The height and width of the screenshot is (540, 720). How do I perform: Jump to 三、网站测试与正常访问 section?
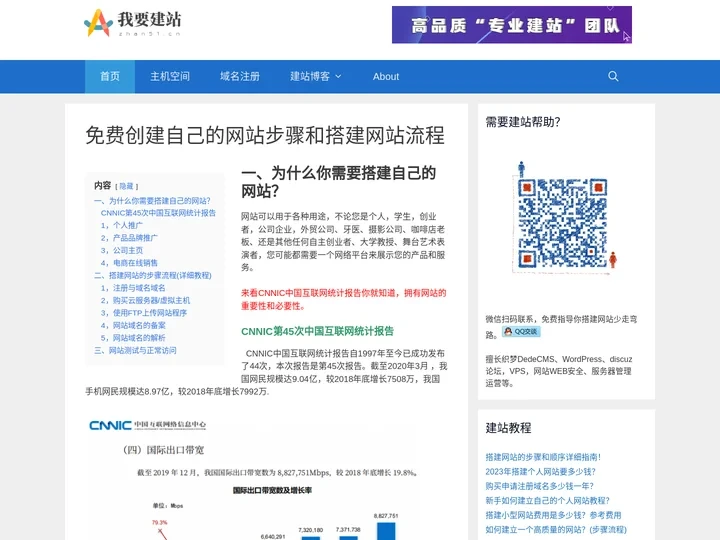coord(135,350)
